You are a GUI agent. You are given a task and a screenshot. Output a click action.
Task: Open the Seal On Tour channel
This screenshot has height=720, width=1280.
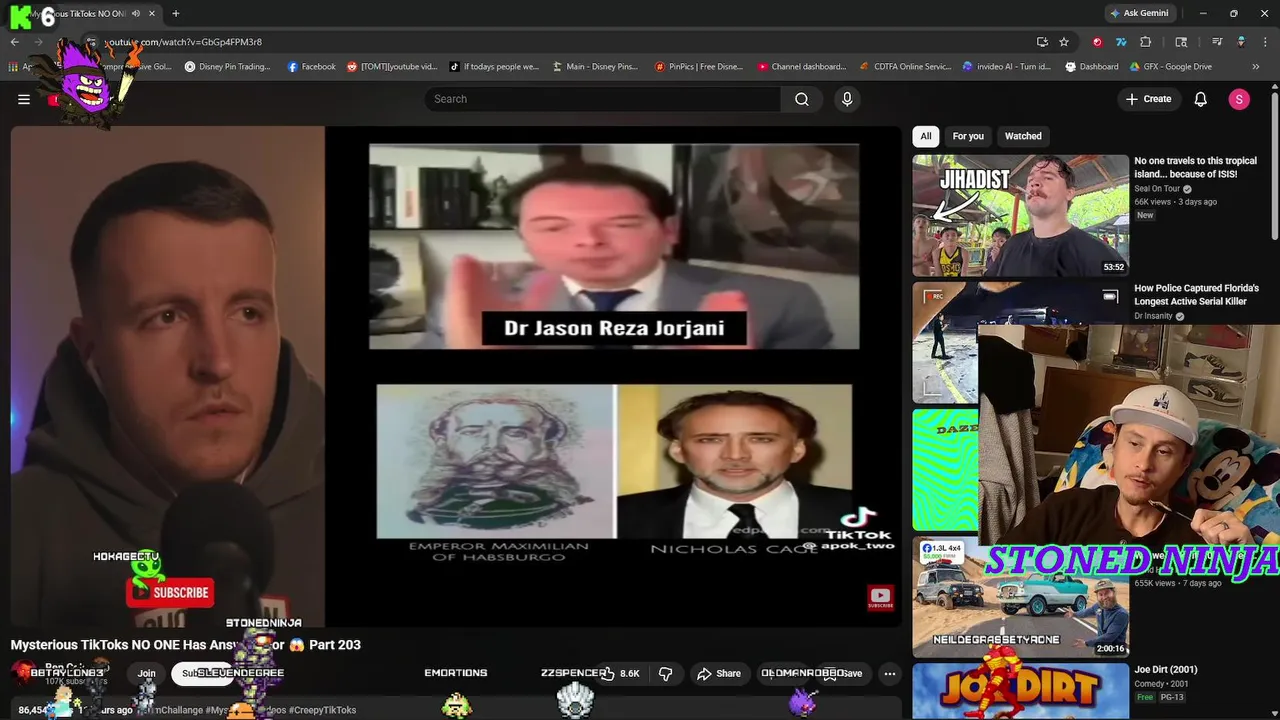pos(1157,189)
